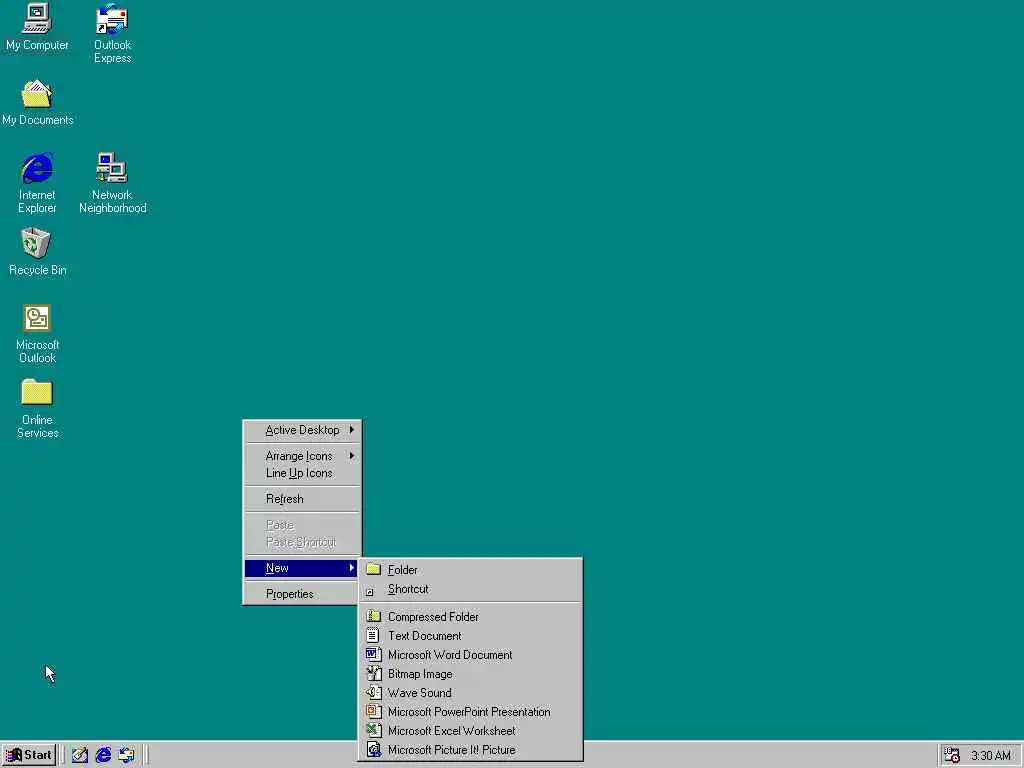This screenshot has height=768, width=1024.
Task: Expand the Arrange Icons submenu
Action: click(x=302, y=456)
